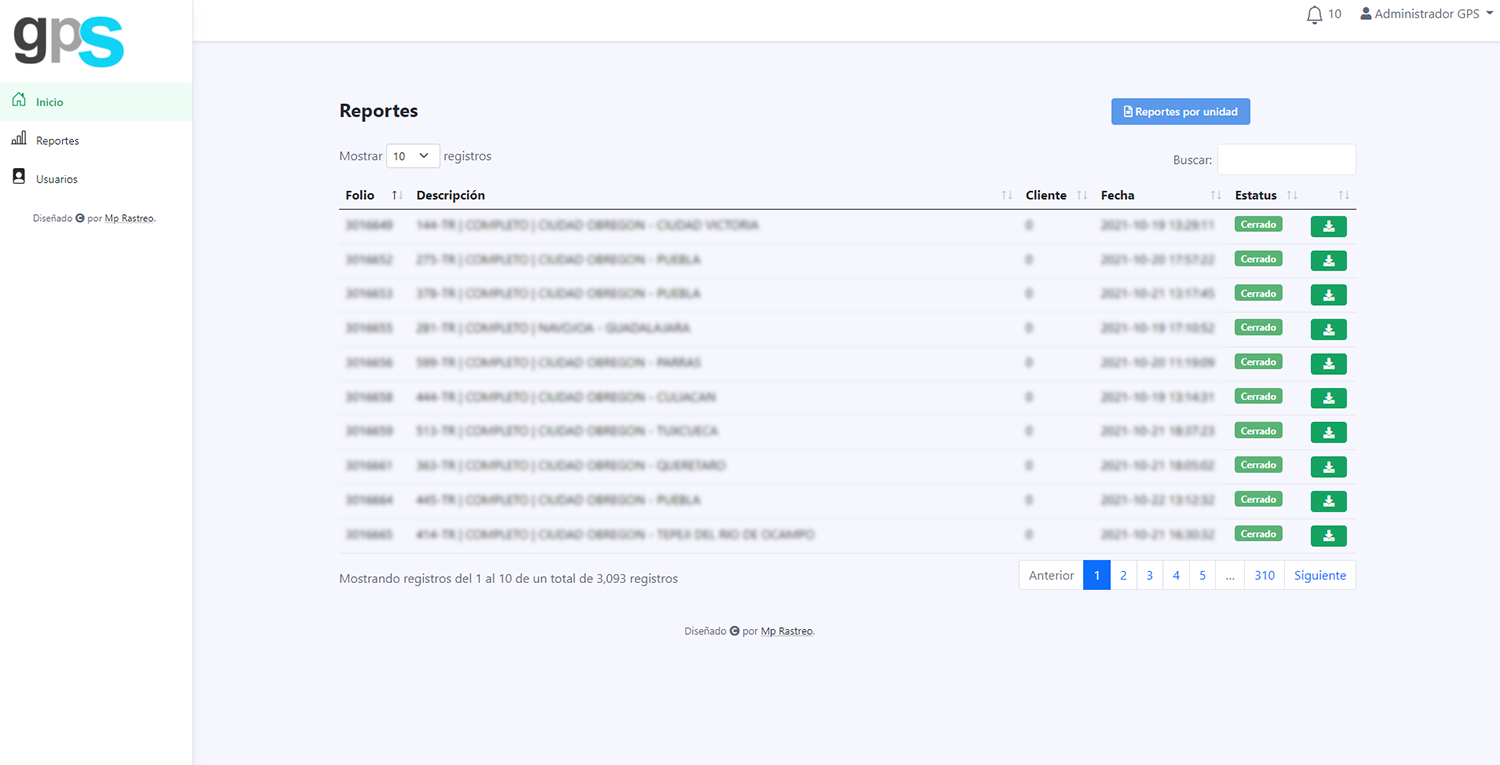
Task: Focus the Buscar search field
Action: 1285,159
